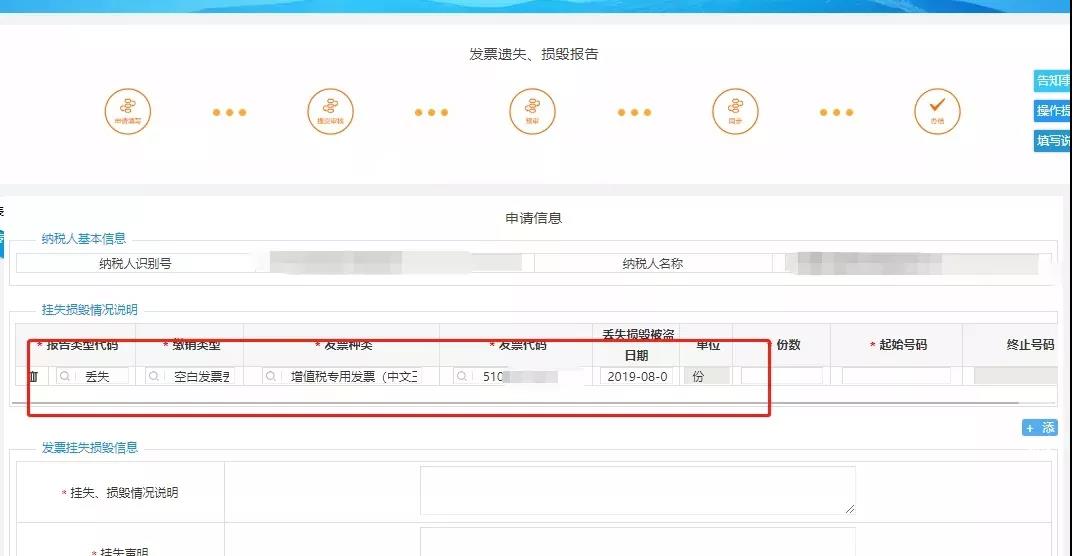Click the 纳税人基本信息 section label
1072x556 pixels.
[83, 239]
